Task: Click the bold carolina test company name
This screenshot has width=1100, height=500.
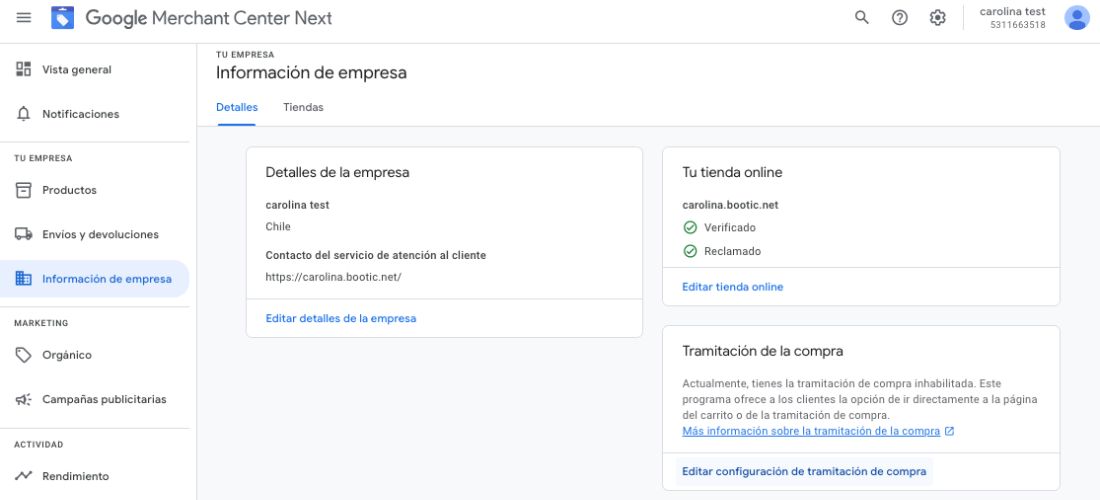Action: (x=297, y=205)
